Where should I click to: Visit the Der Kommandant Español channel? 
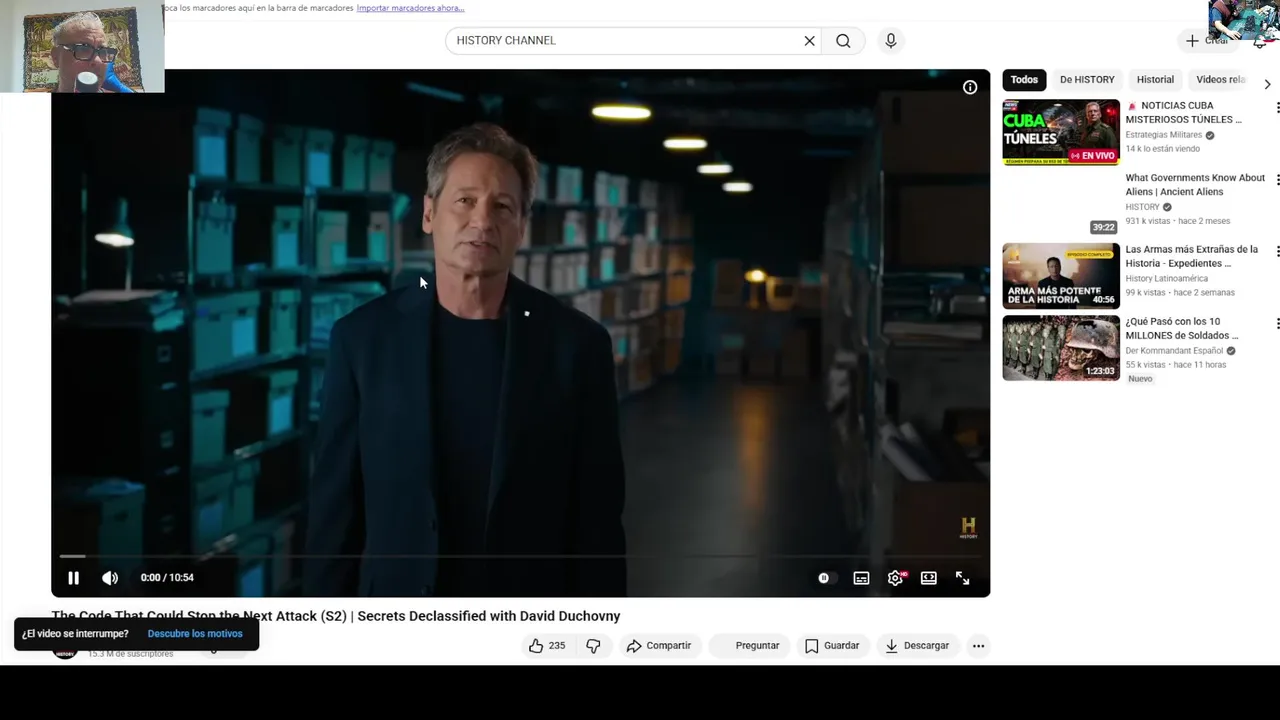[1175, 351]
